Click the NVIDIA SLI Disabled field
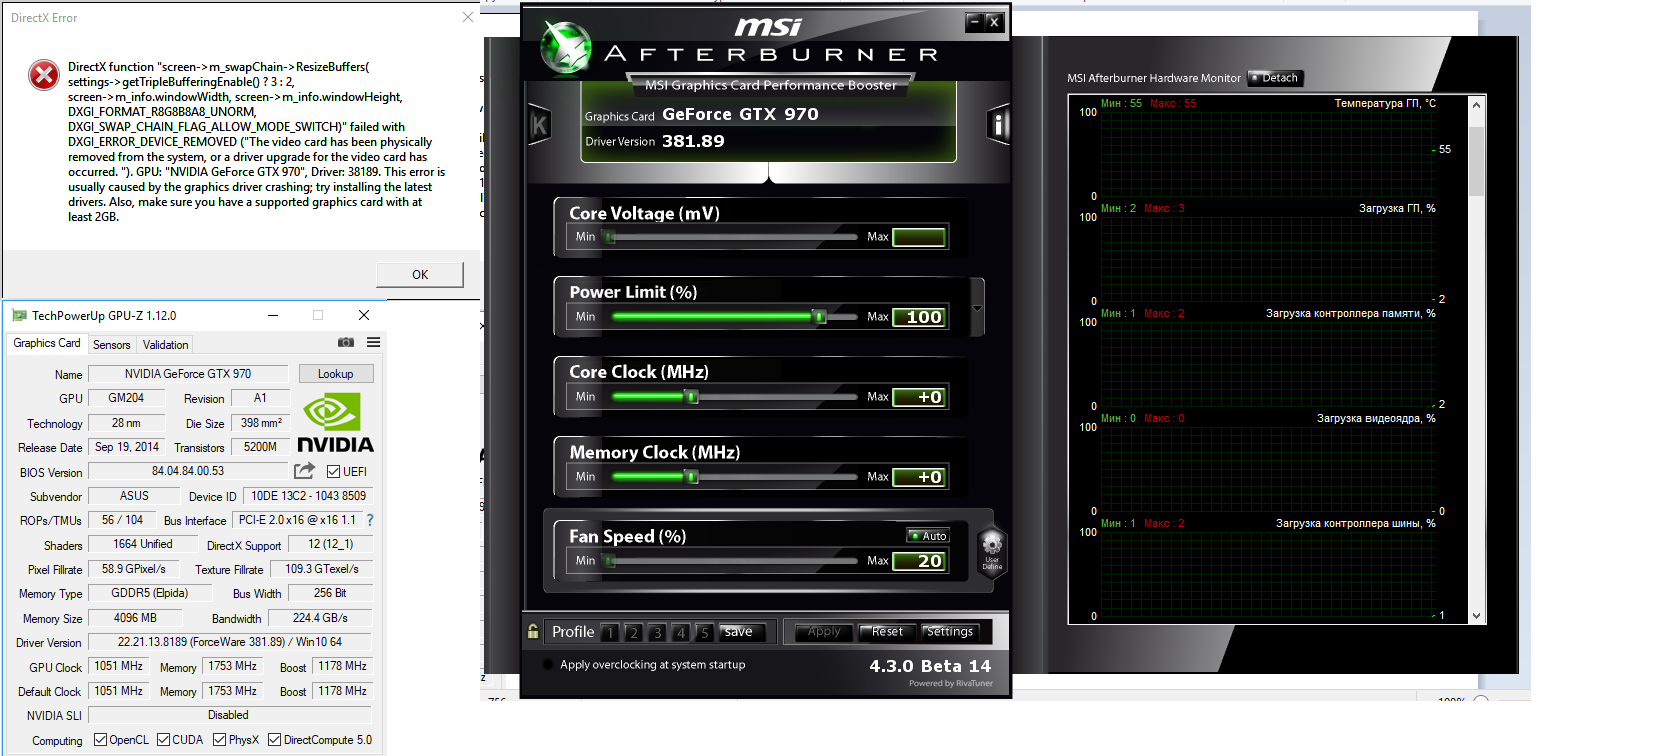Screen dimensions: 1653x756 230,715
